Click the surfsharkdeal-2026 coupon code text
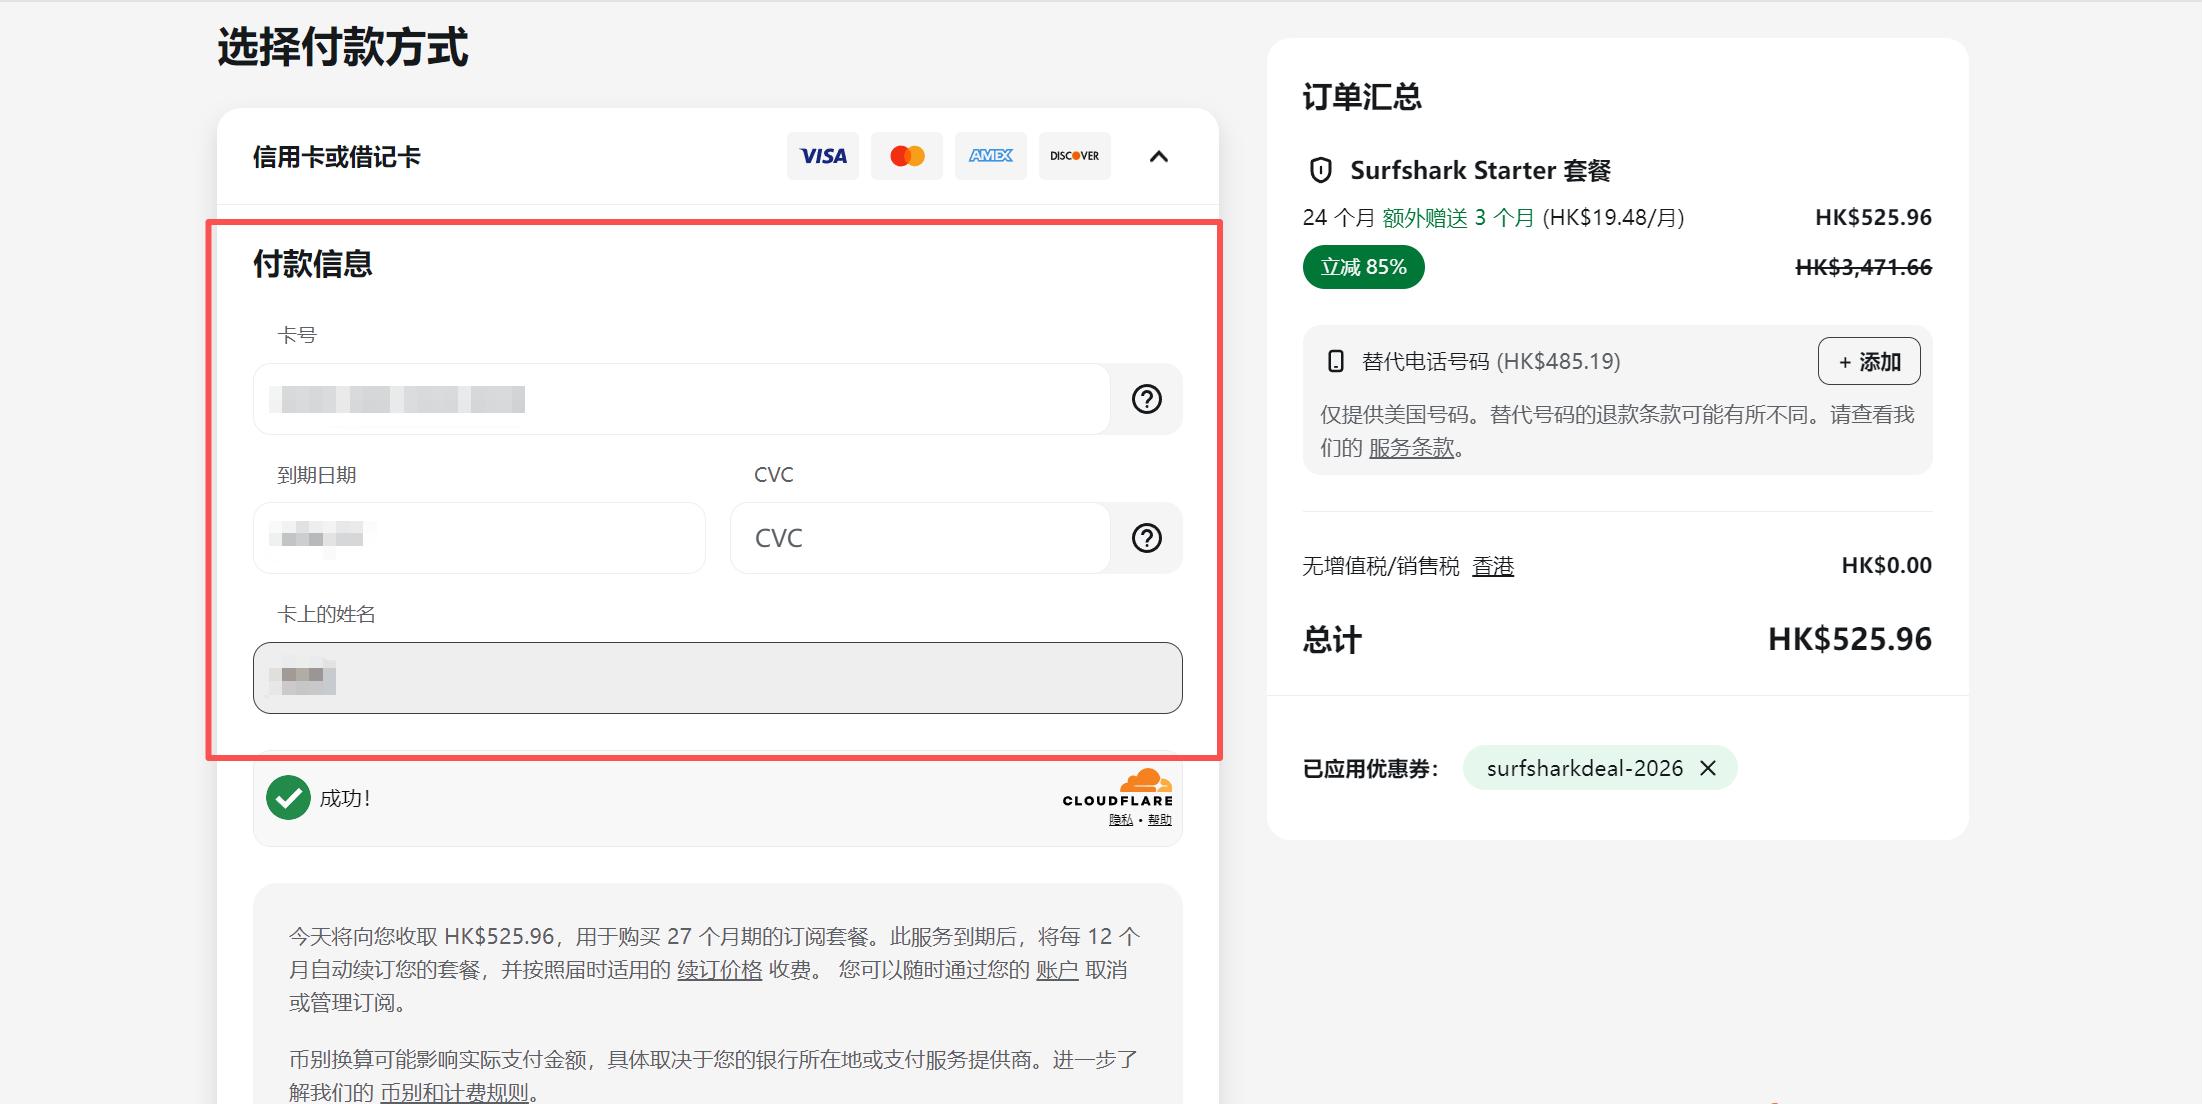The width and height of the screenshot is (2202, 1104). click(x=1585, y=768)
